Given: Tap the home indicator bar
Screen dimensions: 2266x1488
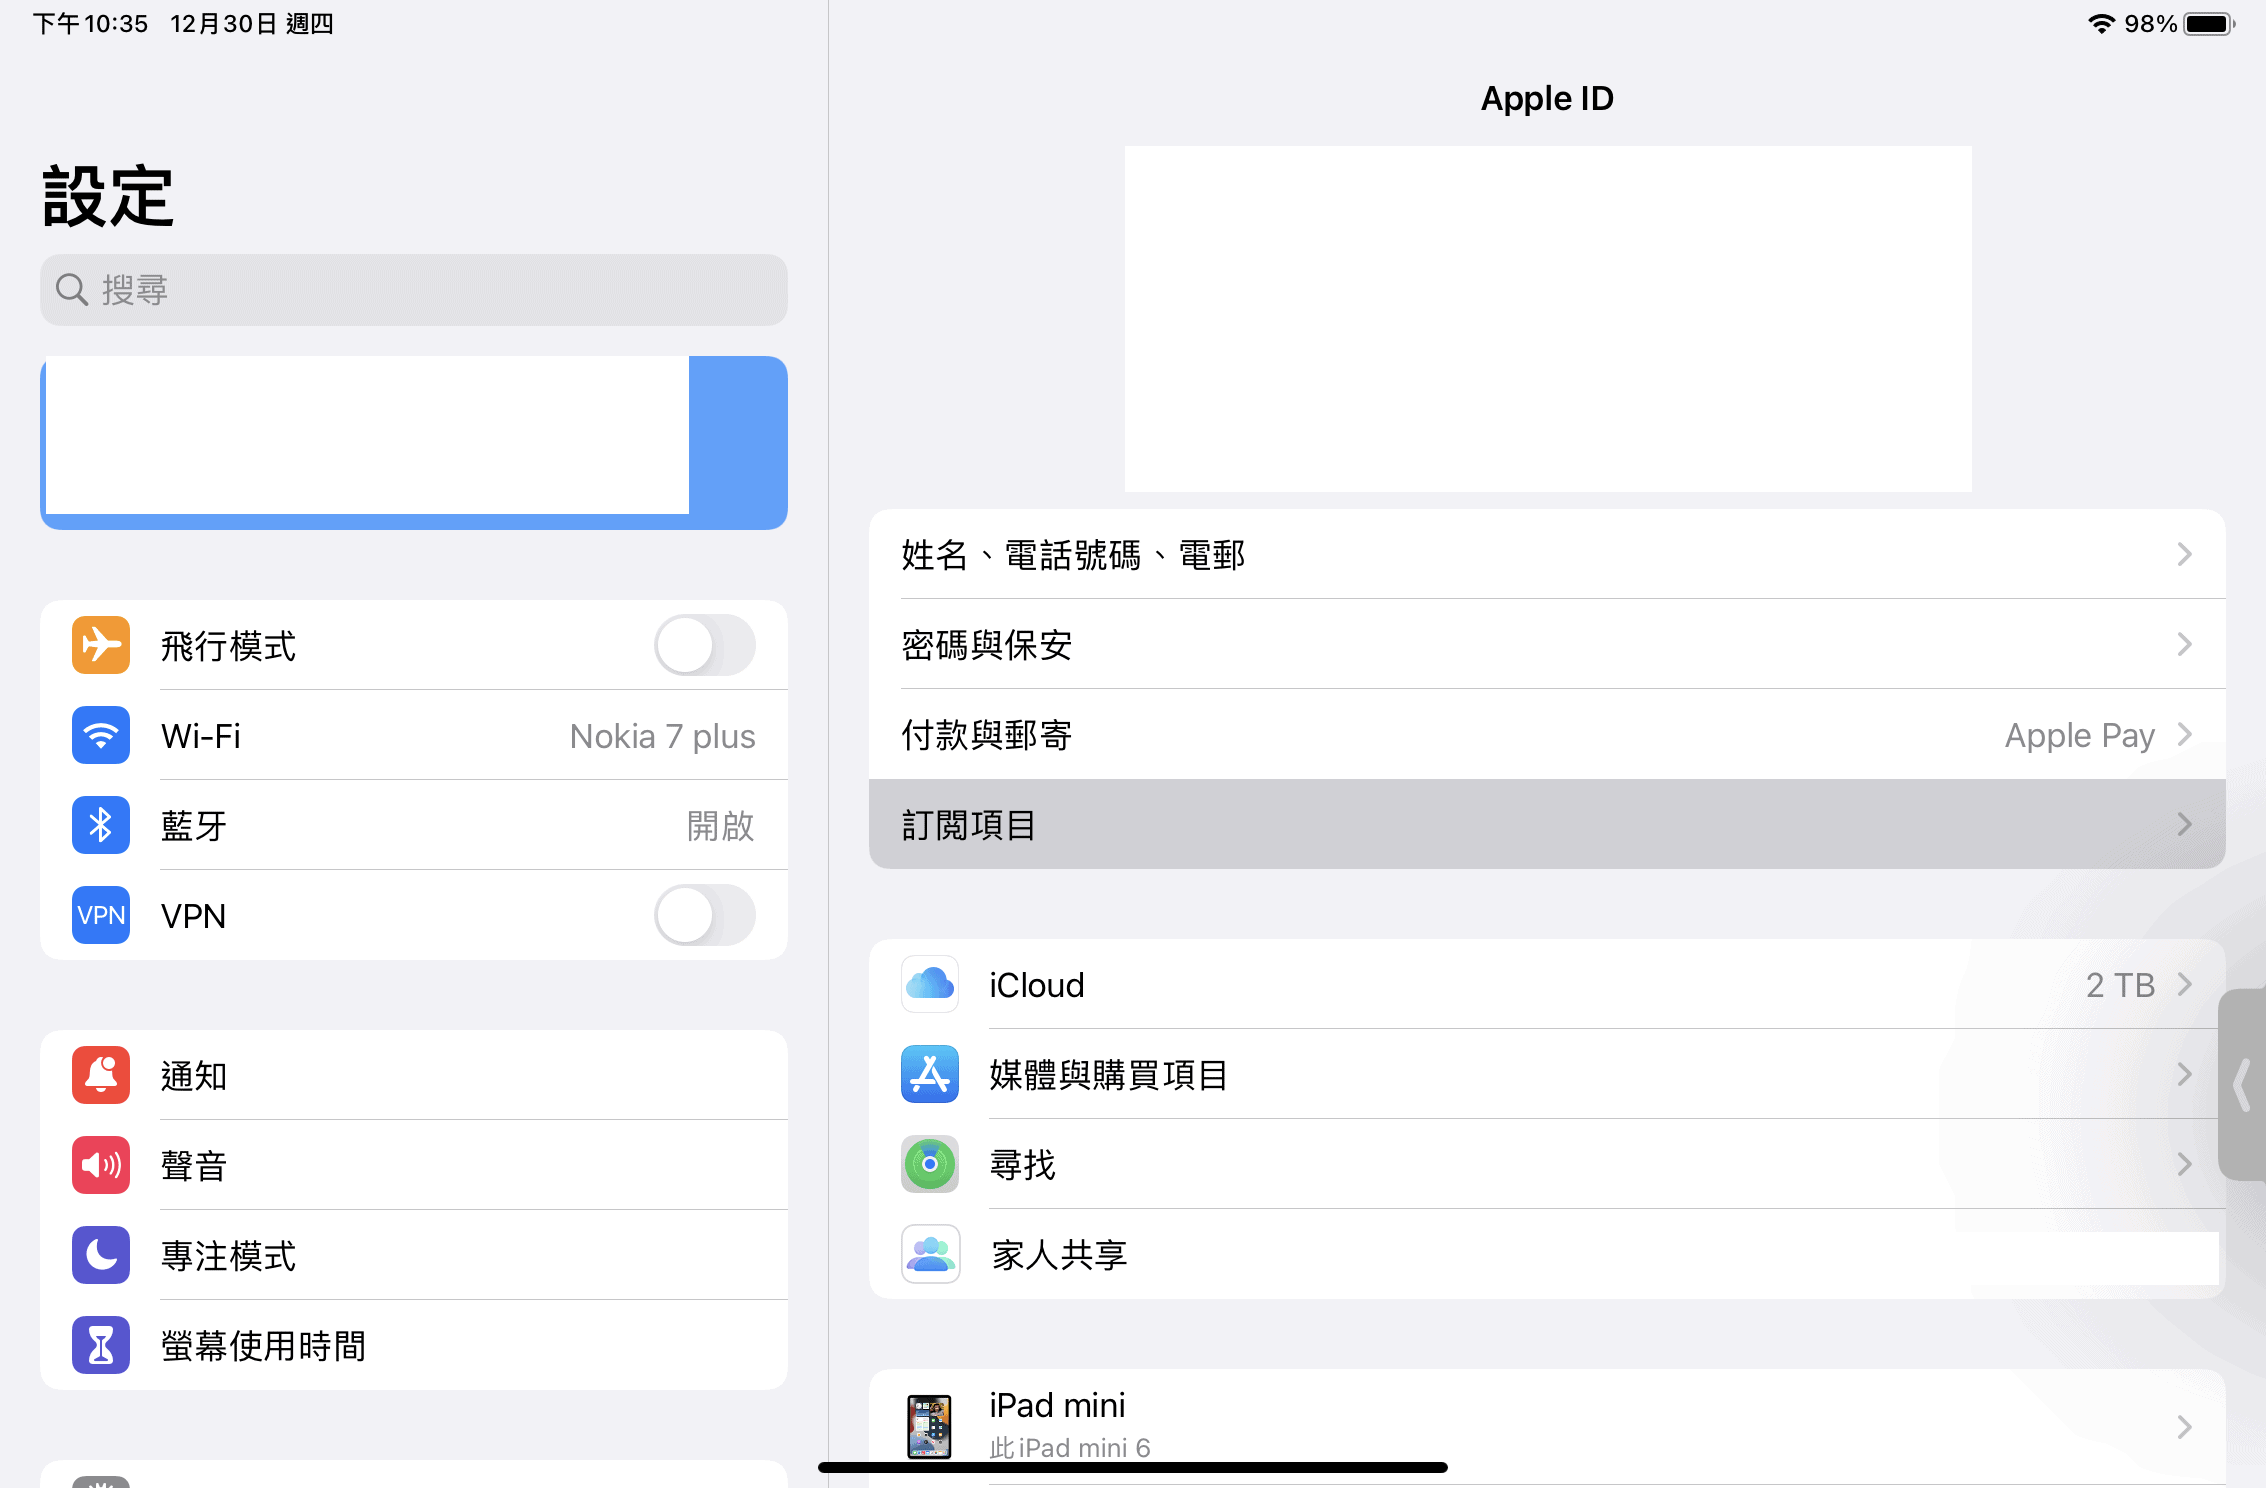Looking at the screenshot, I should click(x=1133, y=1467).
